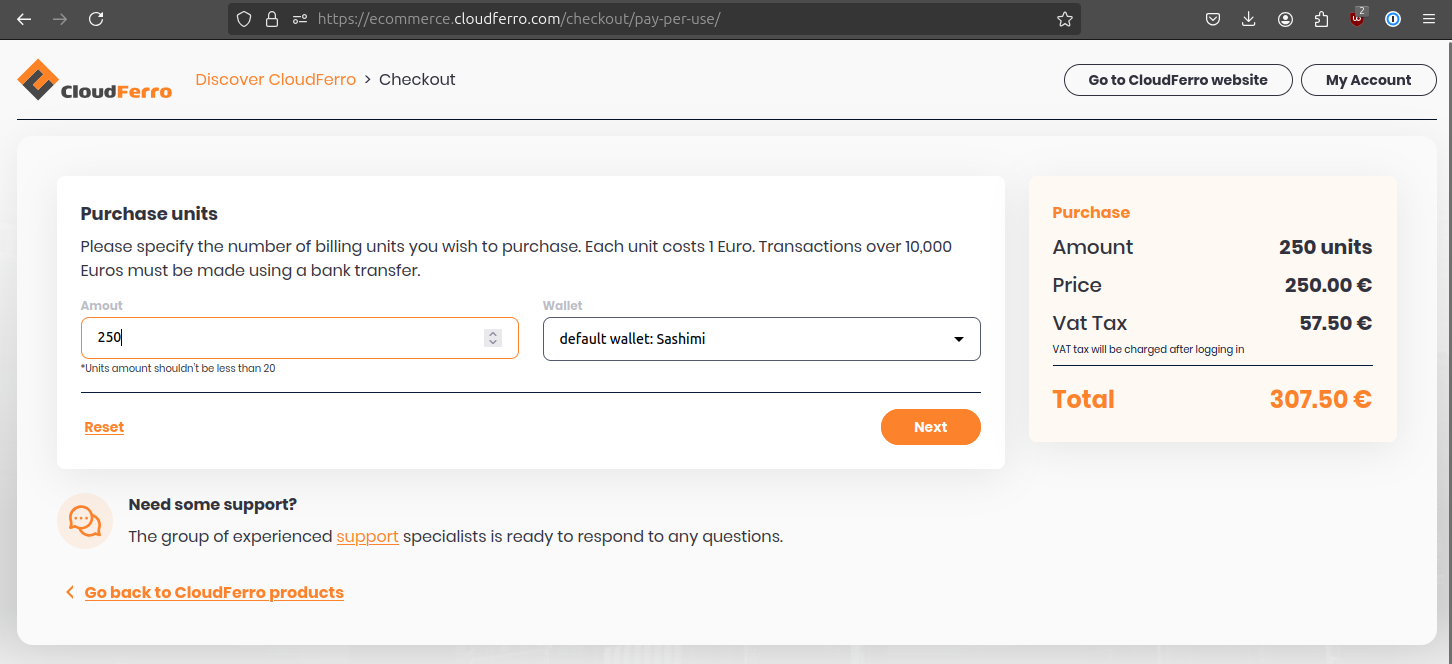Click the CloudFerro logo
Screen dimensions: 1452x664
click(94, 80)
